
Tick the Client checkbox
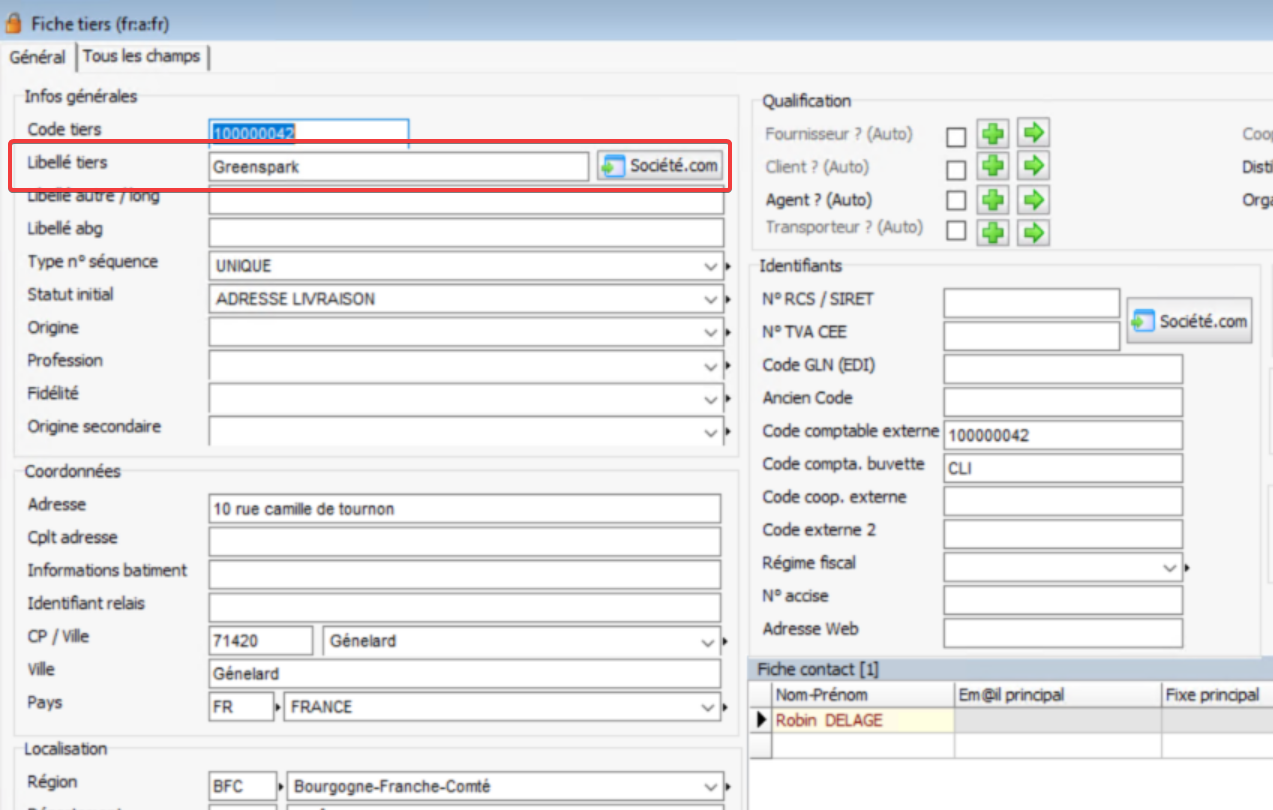click(x=956, y=169)
